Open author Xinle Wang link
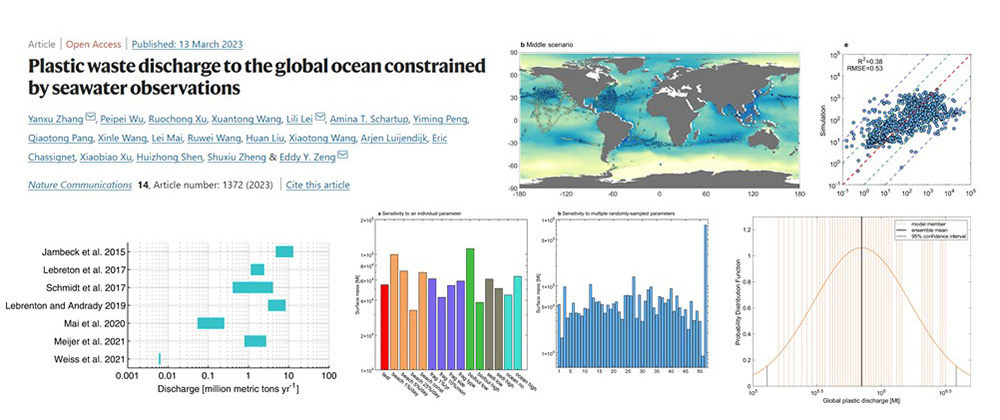The image size is (1000, 420). (122, 136)
